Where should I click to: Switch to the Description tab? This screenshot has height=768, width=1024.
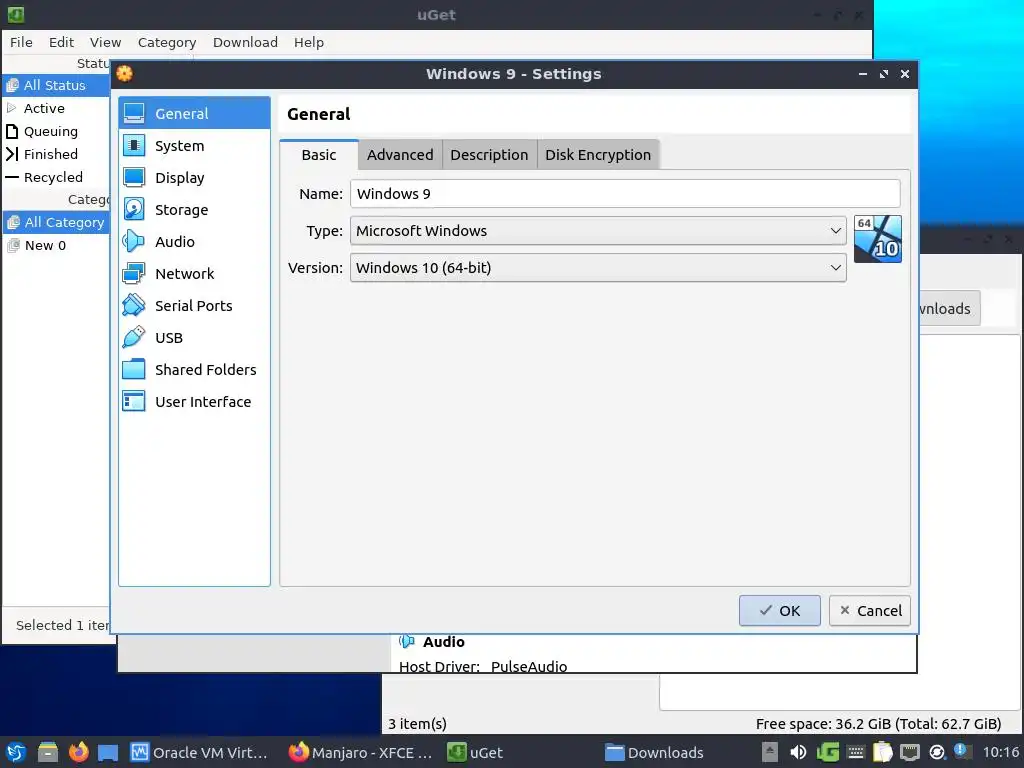point(489,155)
